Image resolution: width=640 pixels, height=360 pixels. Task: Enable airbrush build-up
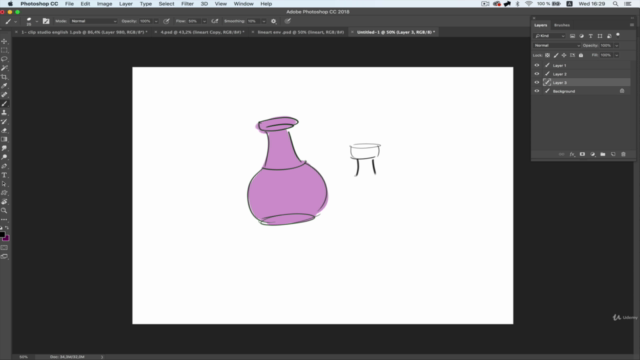(x=215, y=21)
